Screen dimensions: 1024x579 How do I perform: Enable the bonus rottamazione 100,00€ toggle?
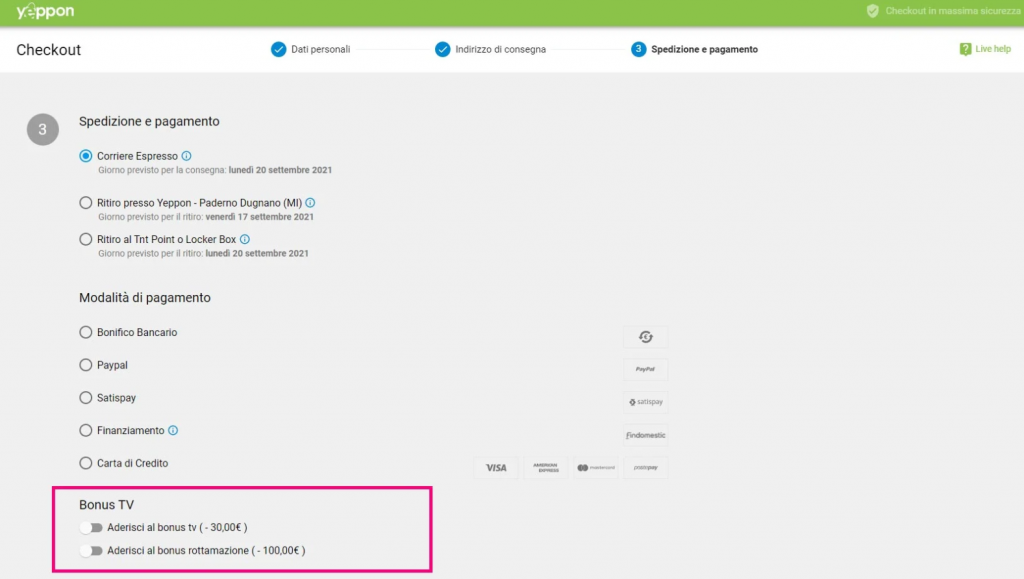click(x=92, y=551)
